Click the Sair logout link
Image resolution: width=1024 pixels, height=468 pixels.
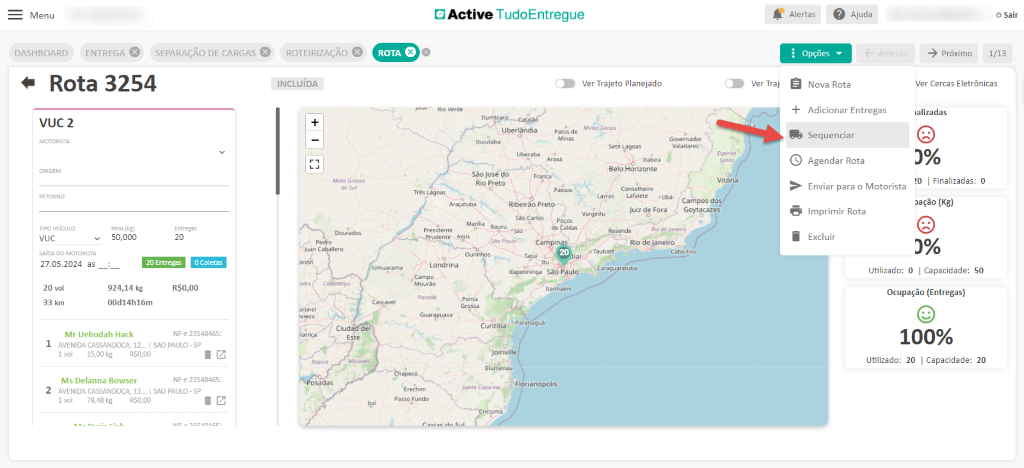click(1006, 14)
